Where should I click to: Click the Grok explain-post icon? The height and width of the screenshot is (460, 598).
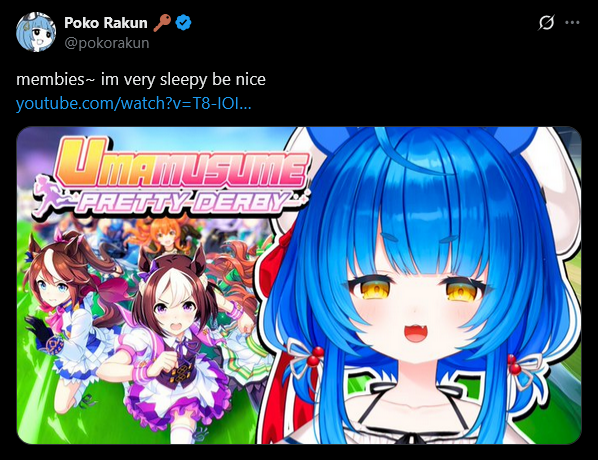546,23
